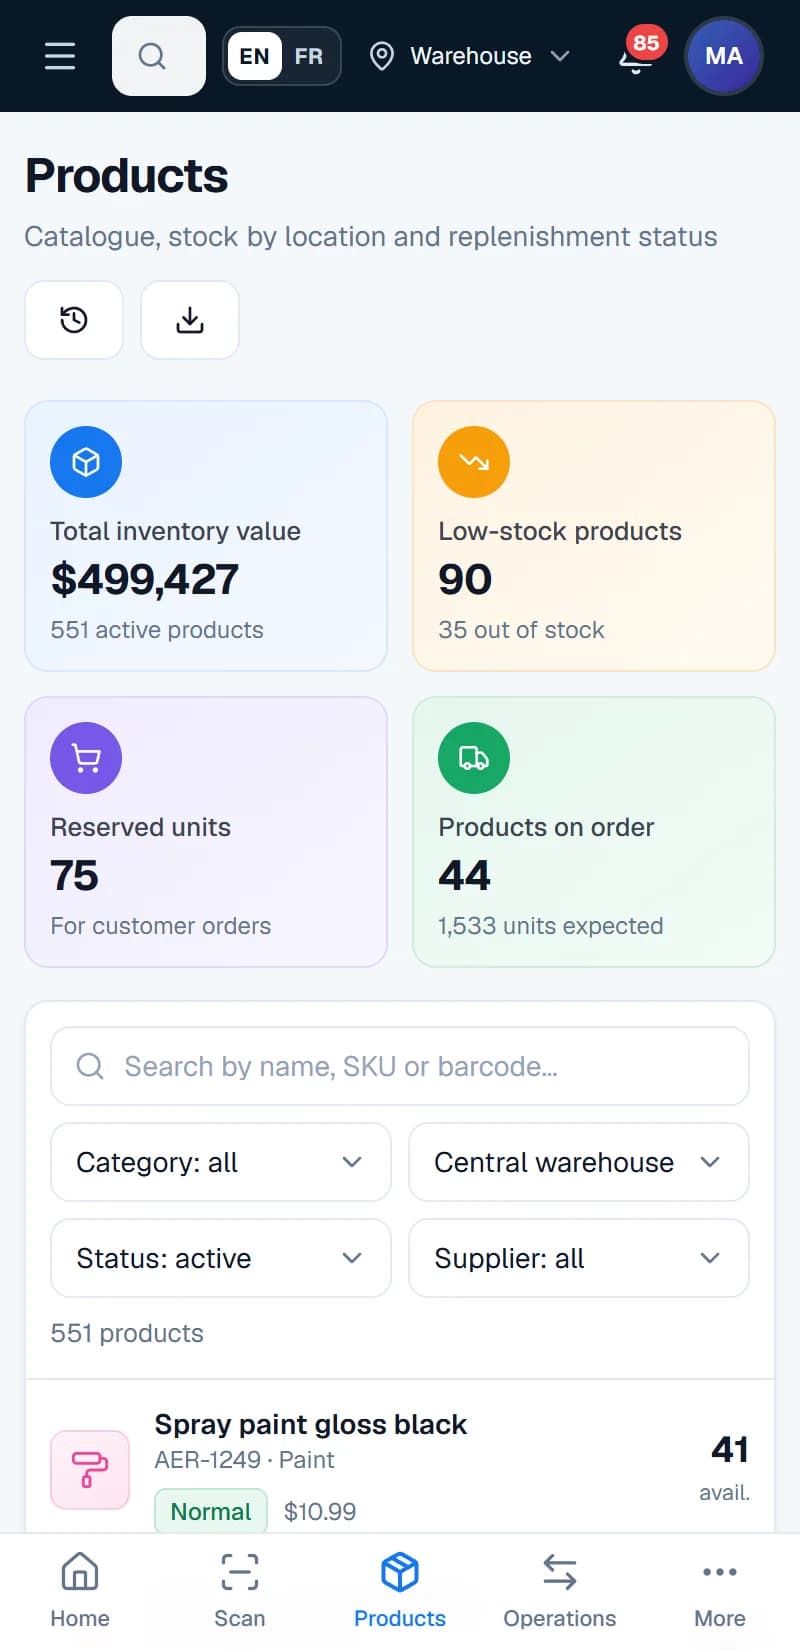800x1650 pixels.
Task: Click the download export button
Action: [190, 320]
